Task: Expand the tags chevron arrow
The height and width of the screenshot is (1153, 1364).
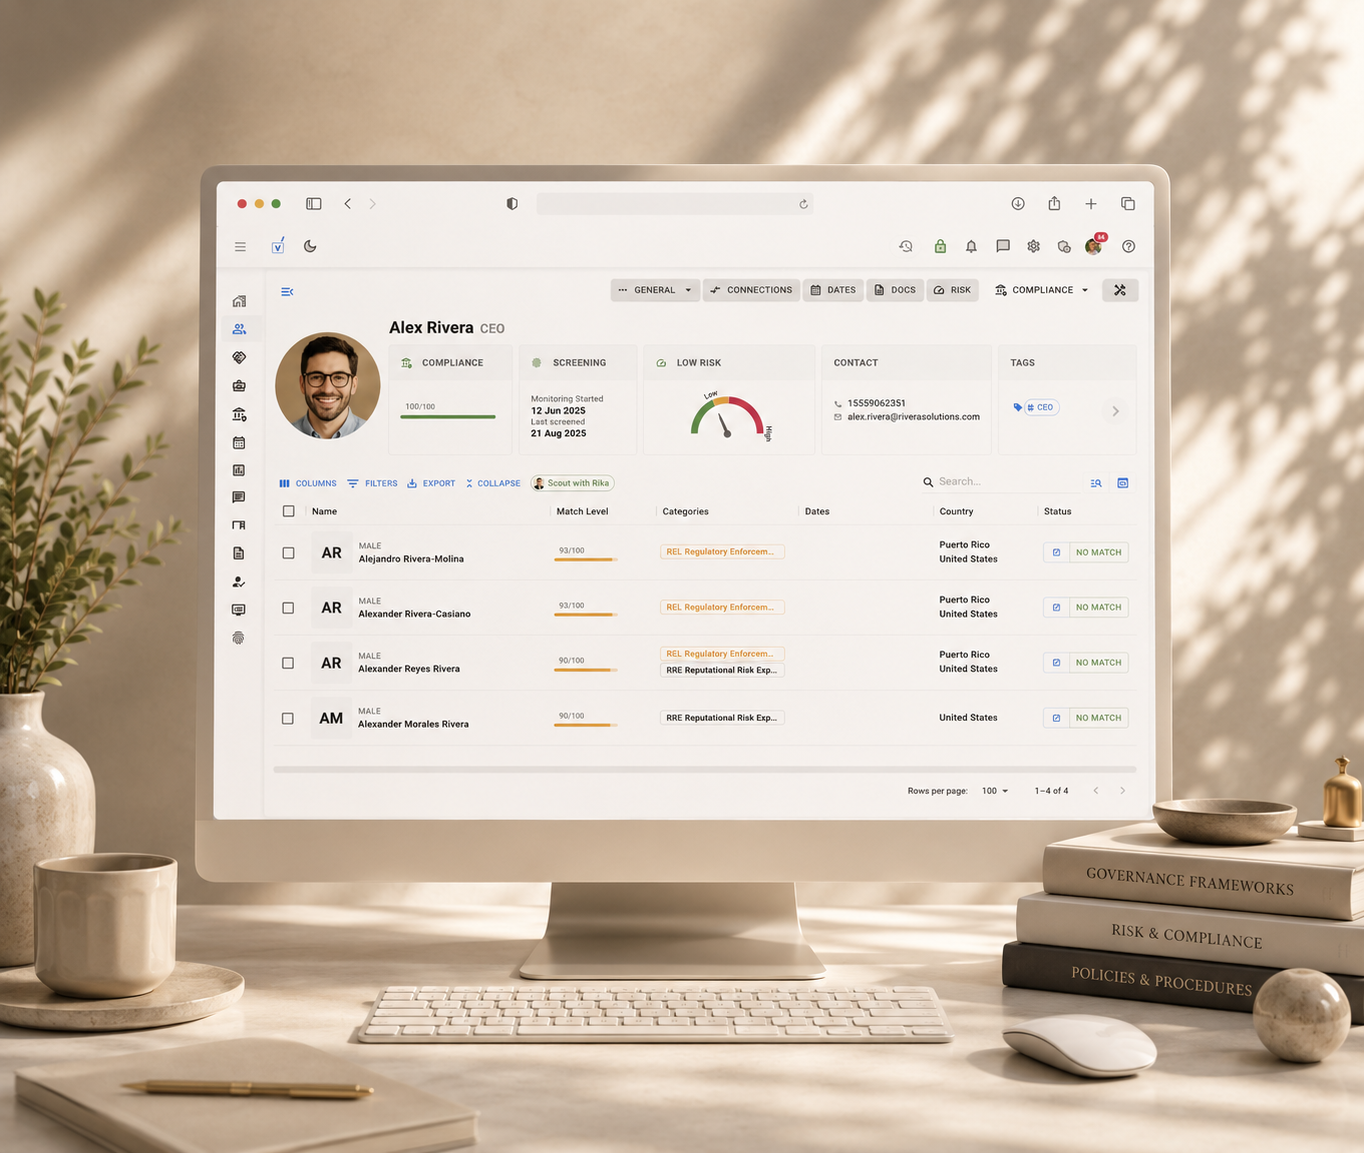Action: [1115, 411]
